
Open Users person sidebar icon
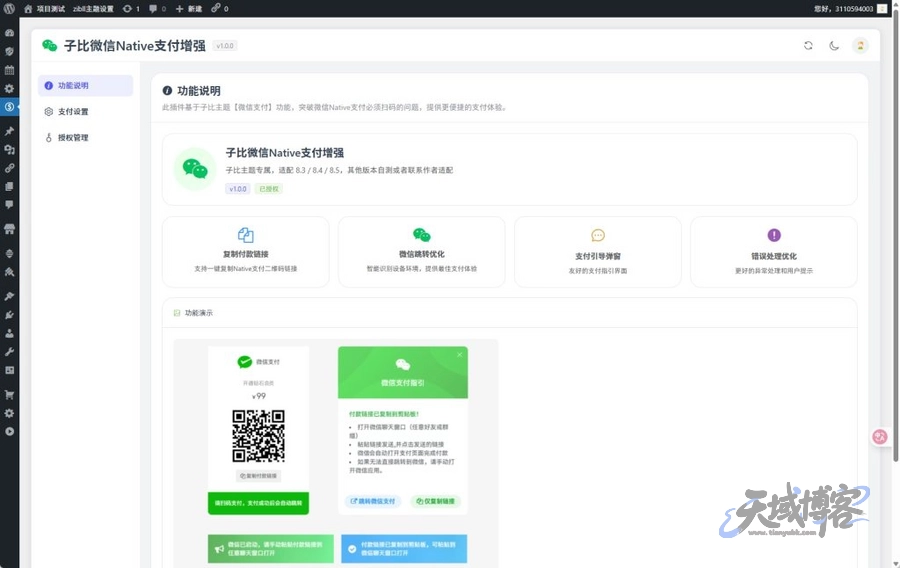pos(9,333)
